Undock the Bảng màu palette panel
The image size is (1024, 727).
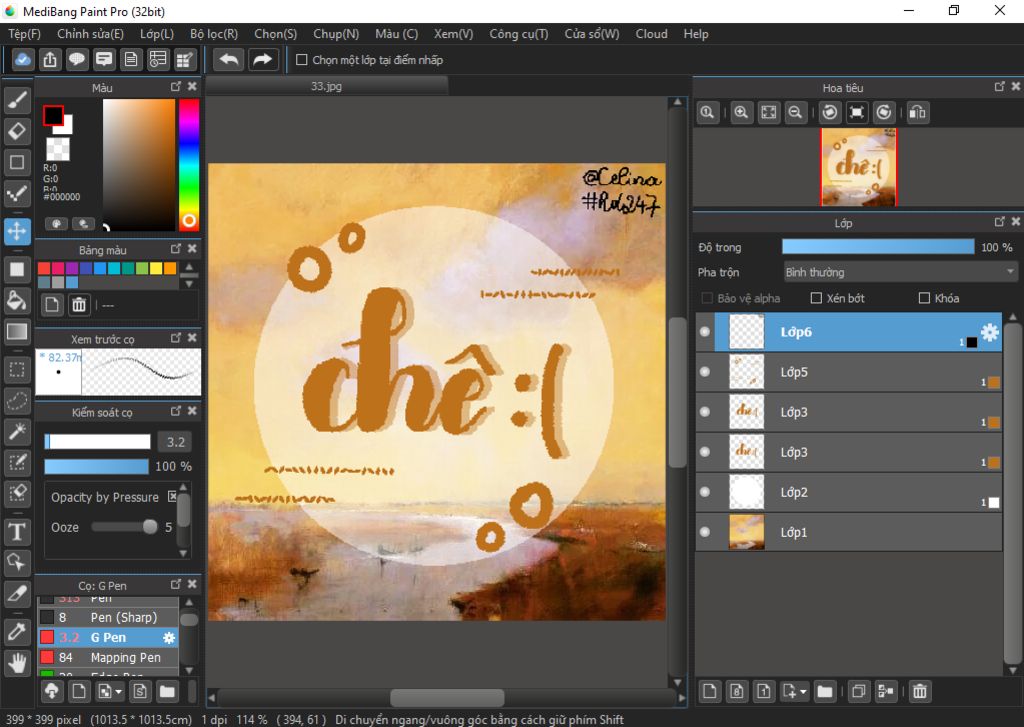tap(176, 249)
